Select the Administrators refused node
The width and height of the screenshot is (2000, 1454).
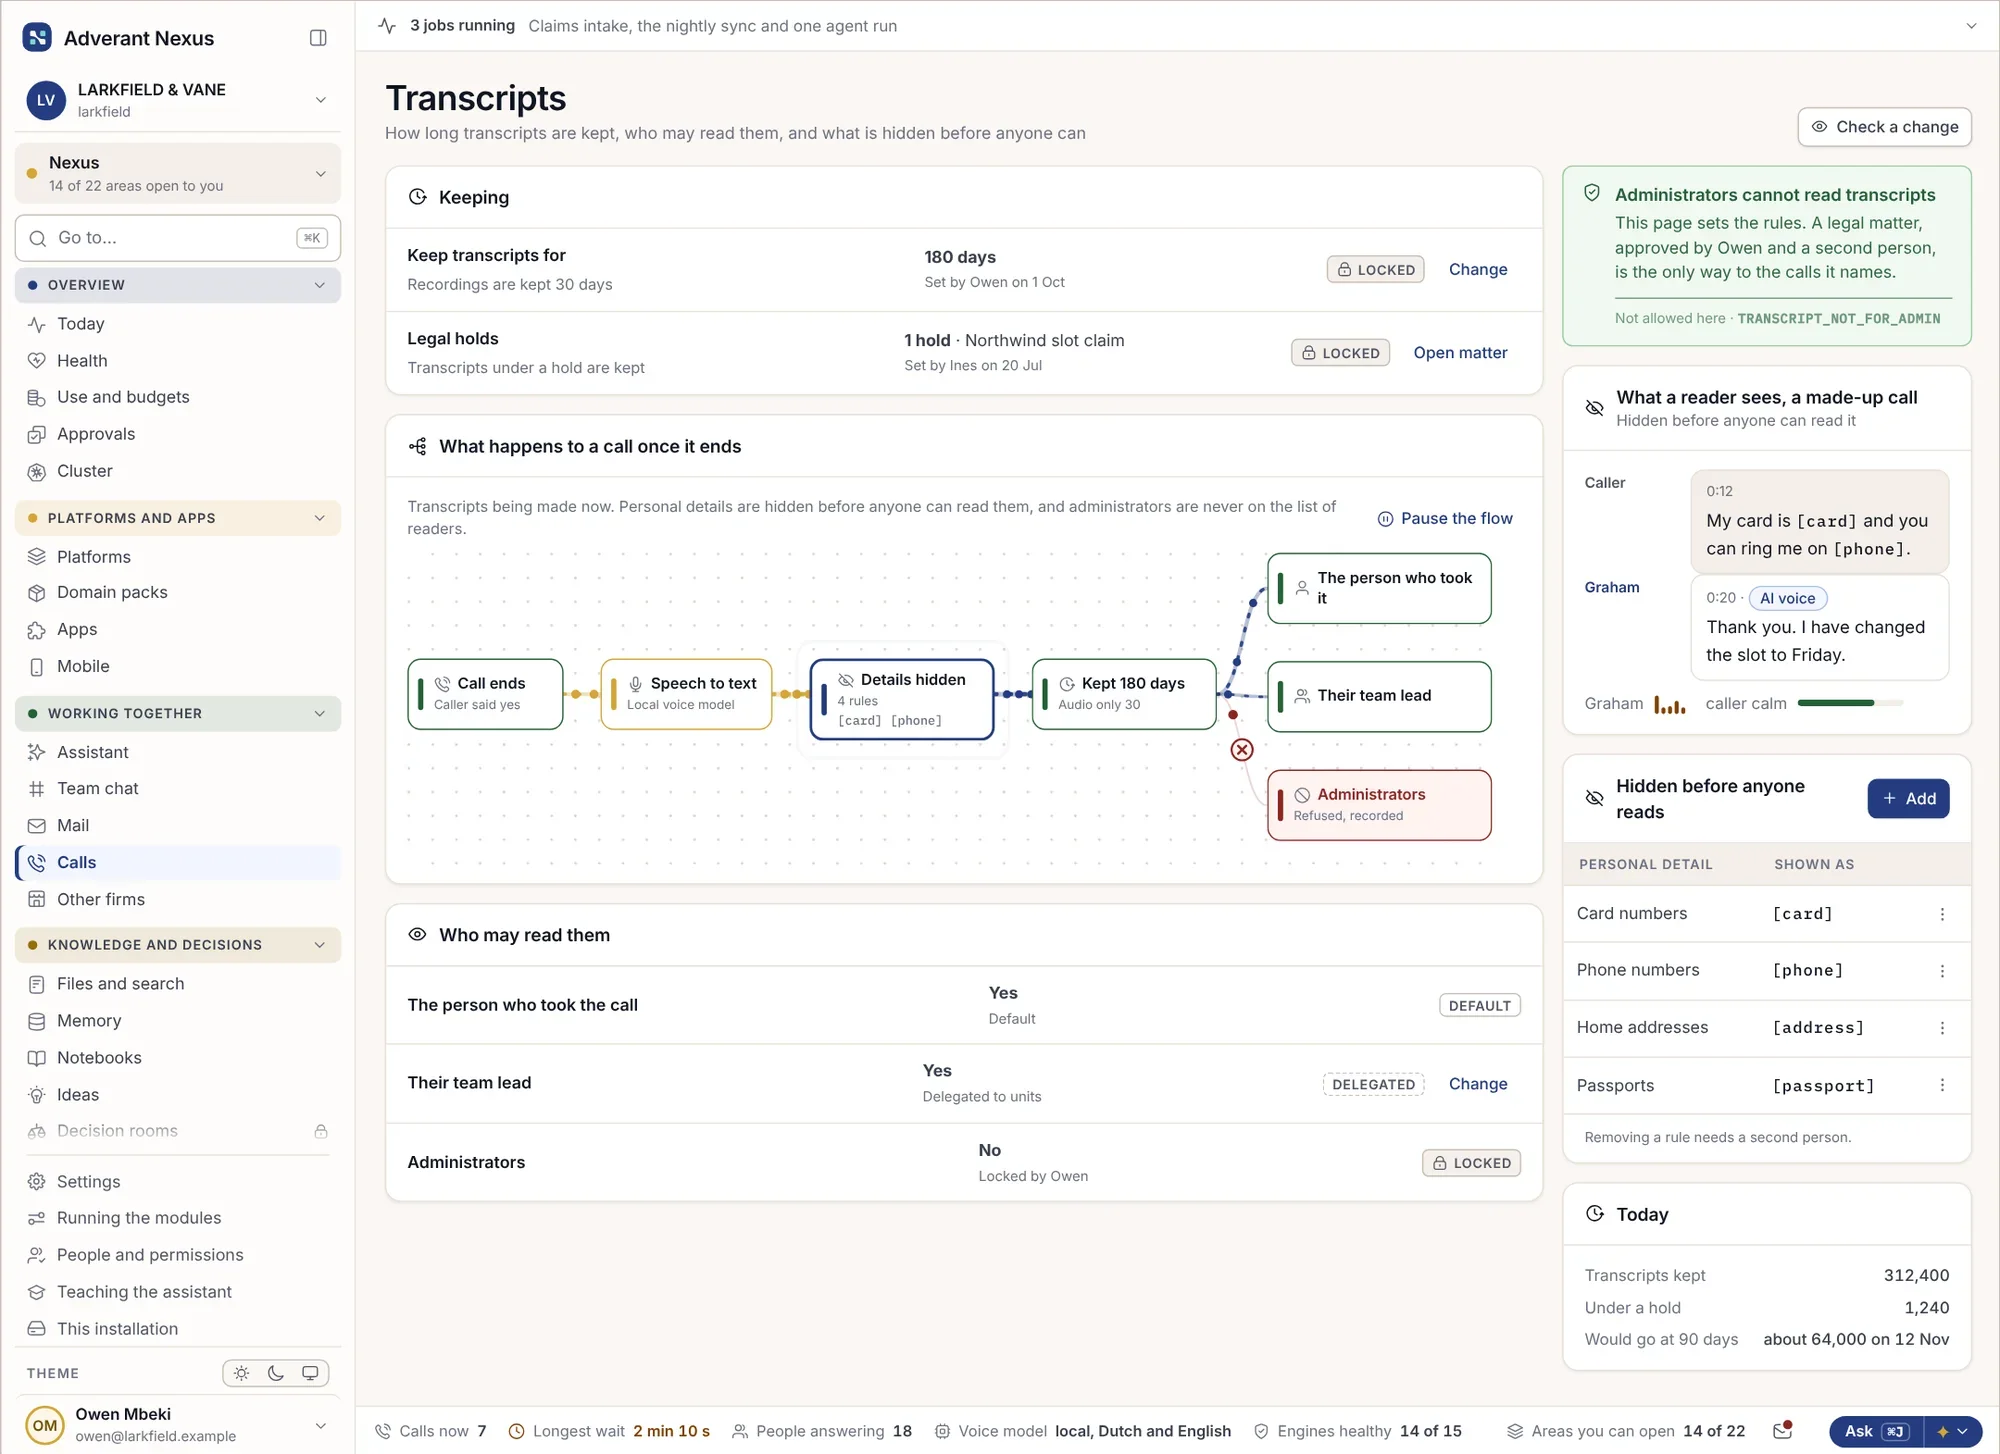(1379, 805)
